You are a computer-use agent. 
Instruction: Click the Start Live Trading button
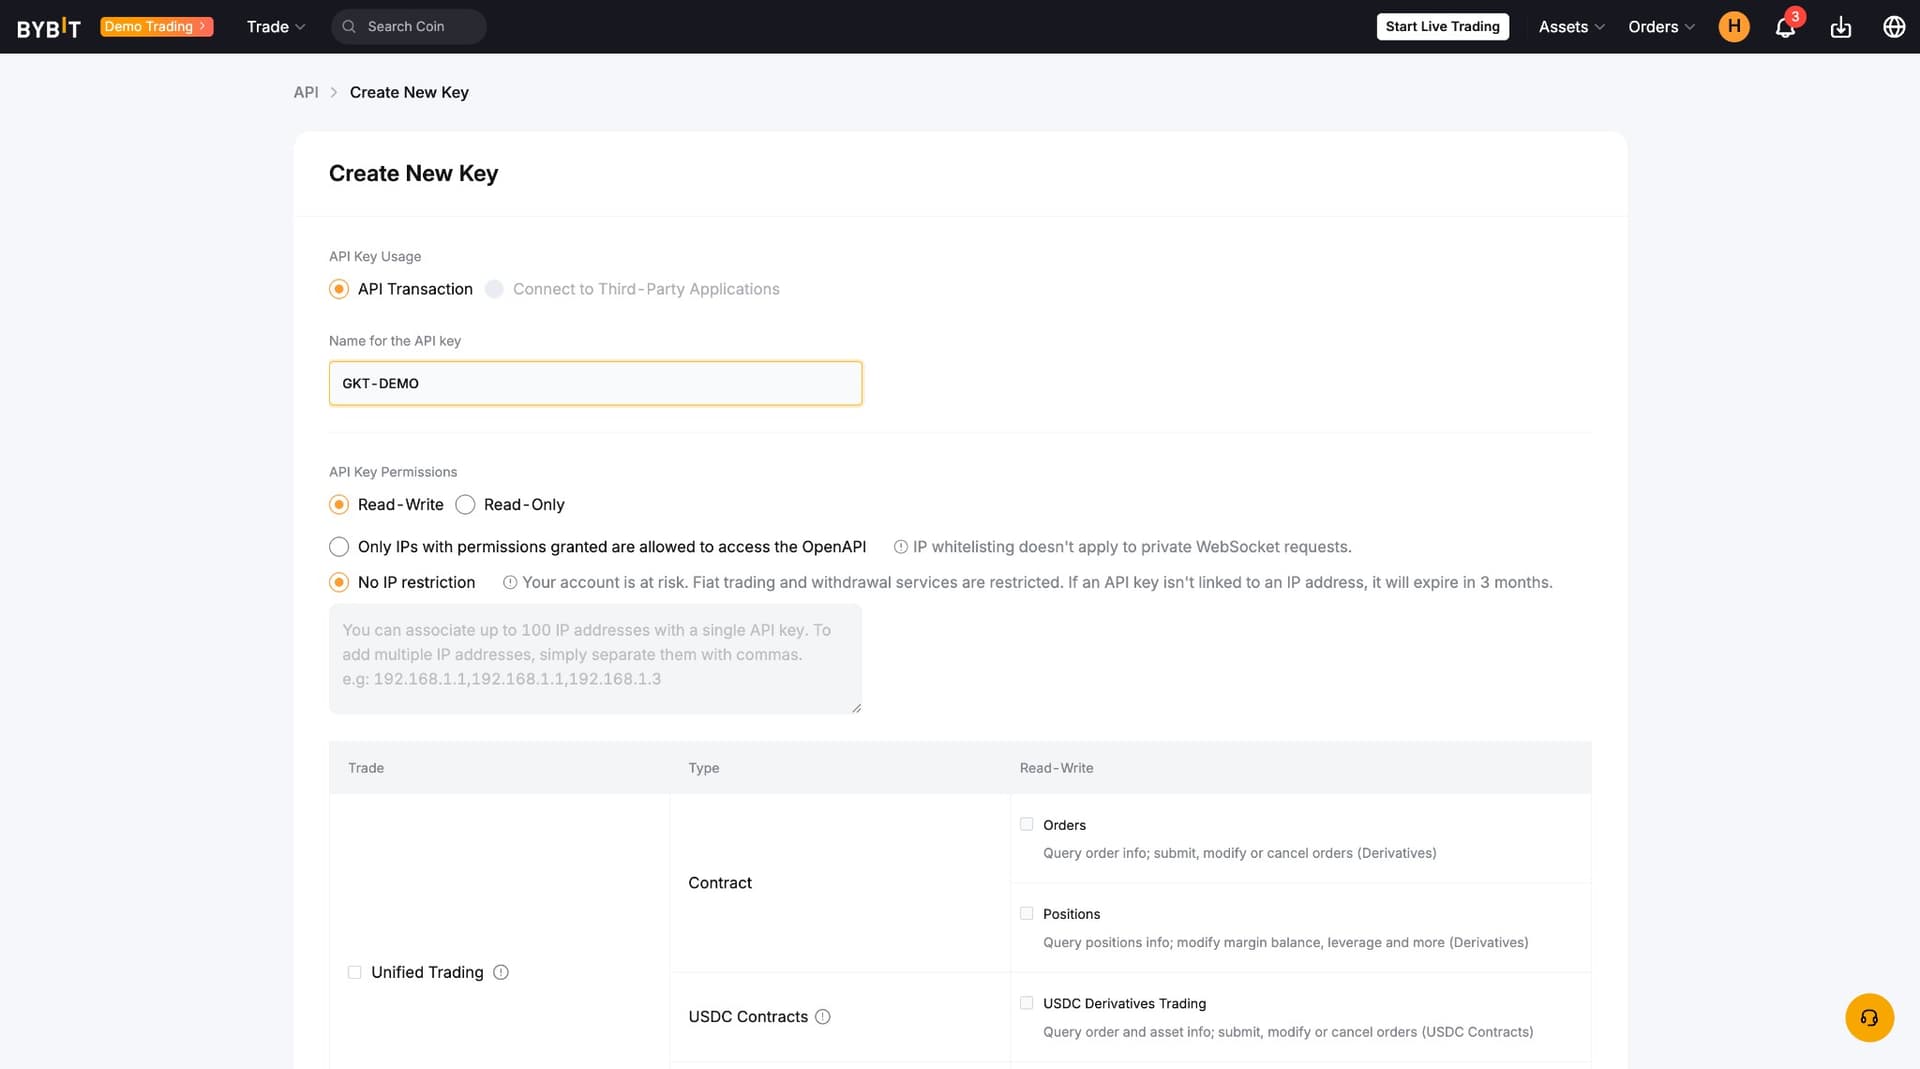[x=1442, y=26]
